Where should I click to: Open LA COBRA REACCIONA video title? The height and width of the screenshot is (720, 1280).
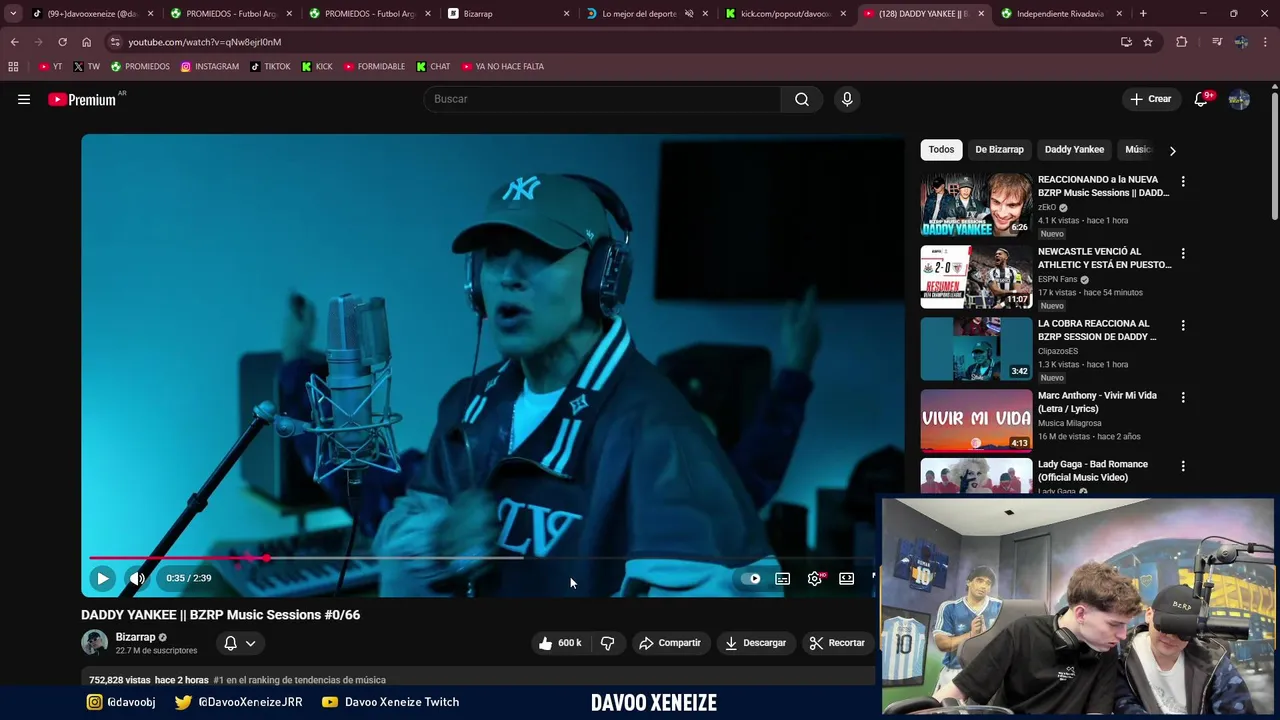click(1097, 330)
